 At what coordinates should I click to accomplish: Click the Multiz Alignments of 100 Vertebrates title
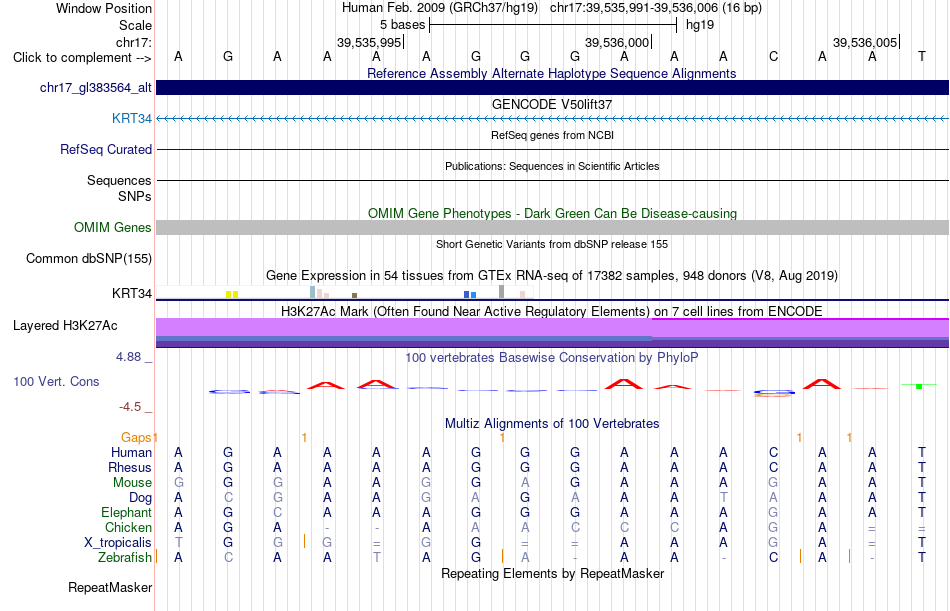[x=552, y=424]
